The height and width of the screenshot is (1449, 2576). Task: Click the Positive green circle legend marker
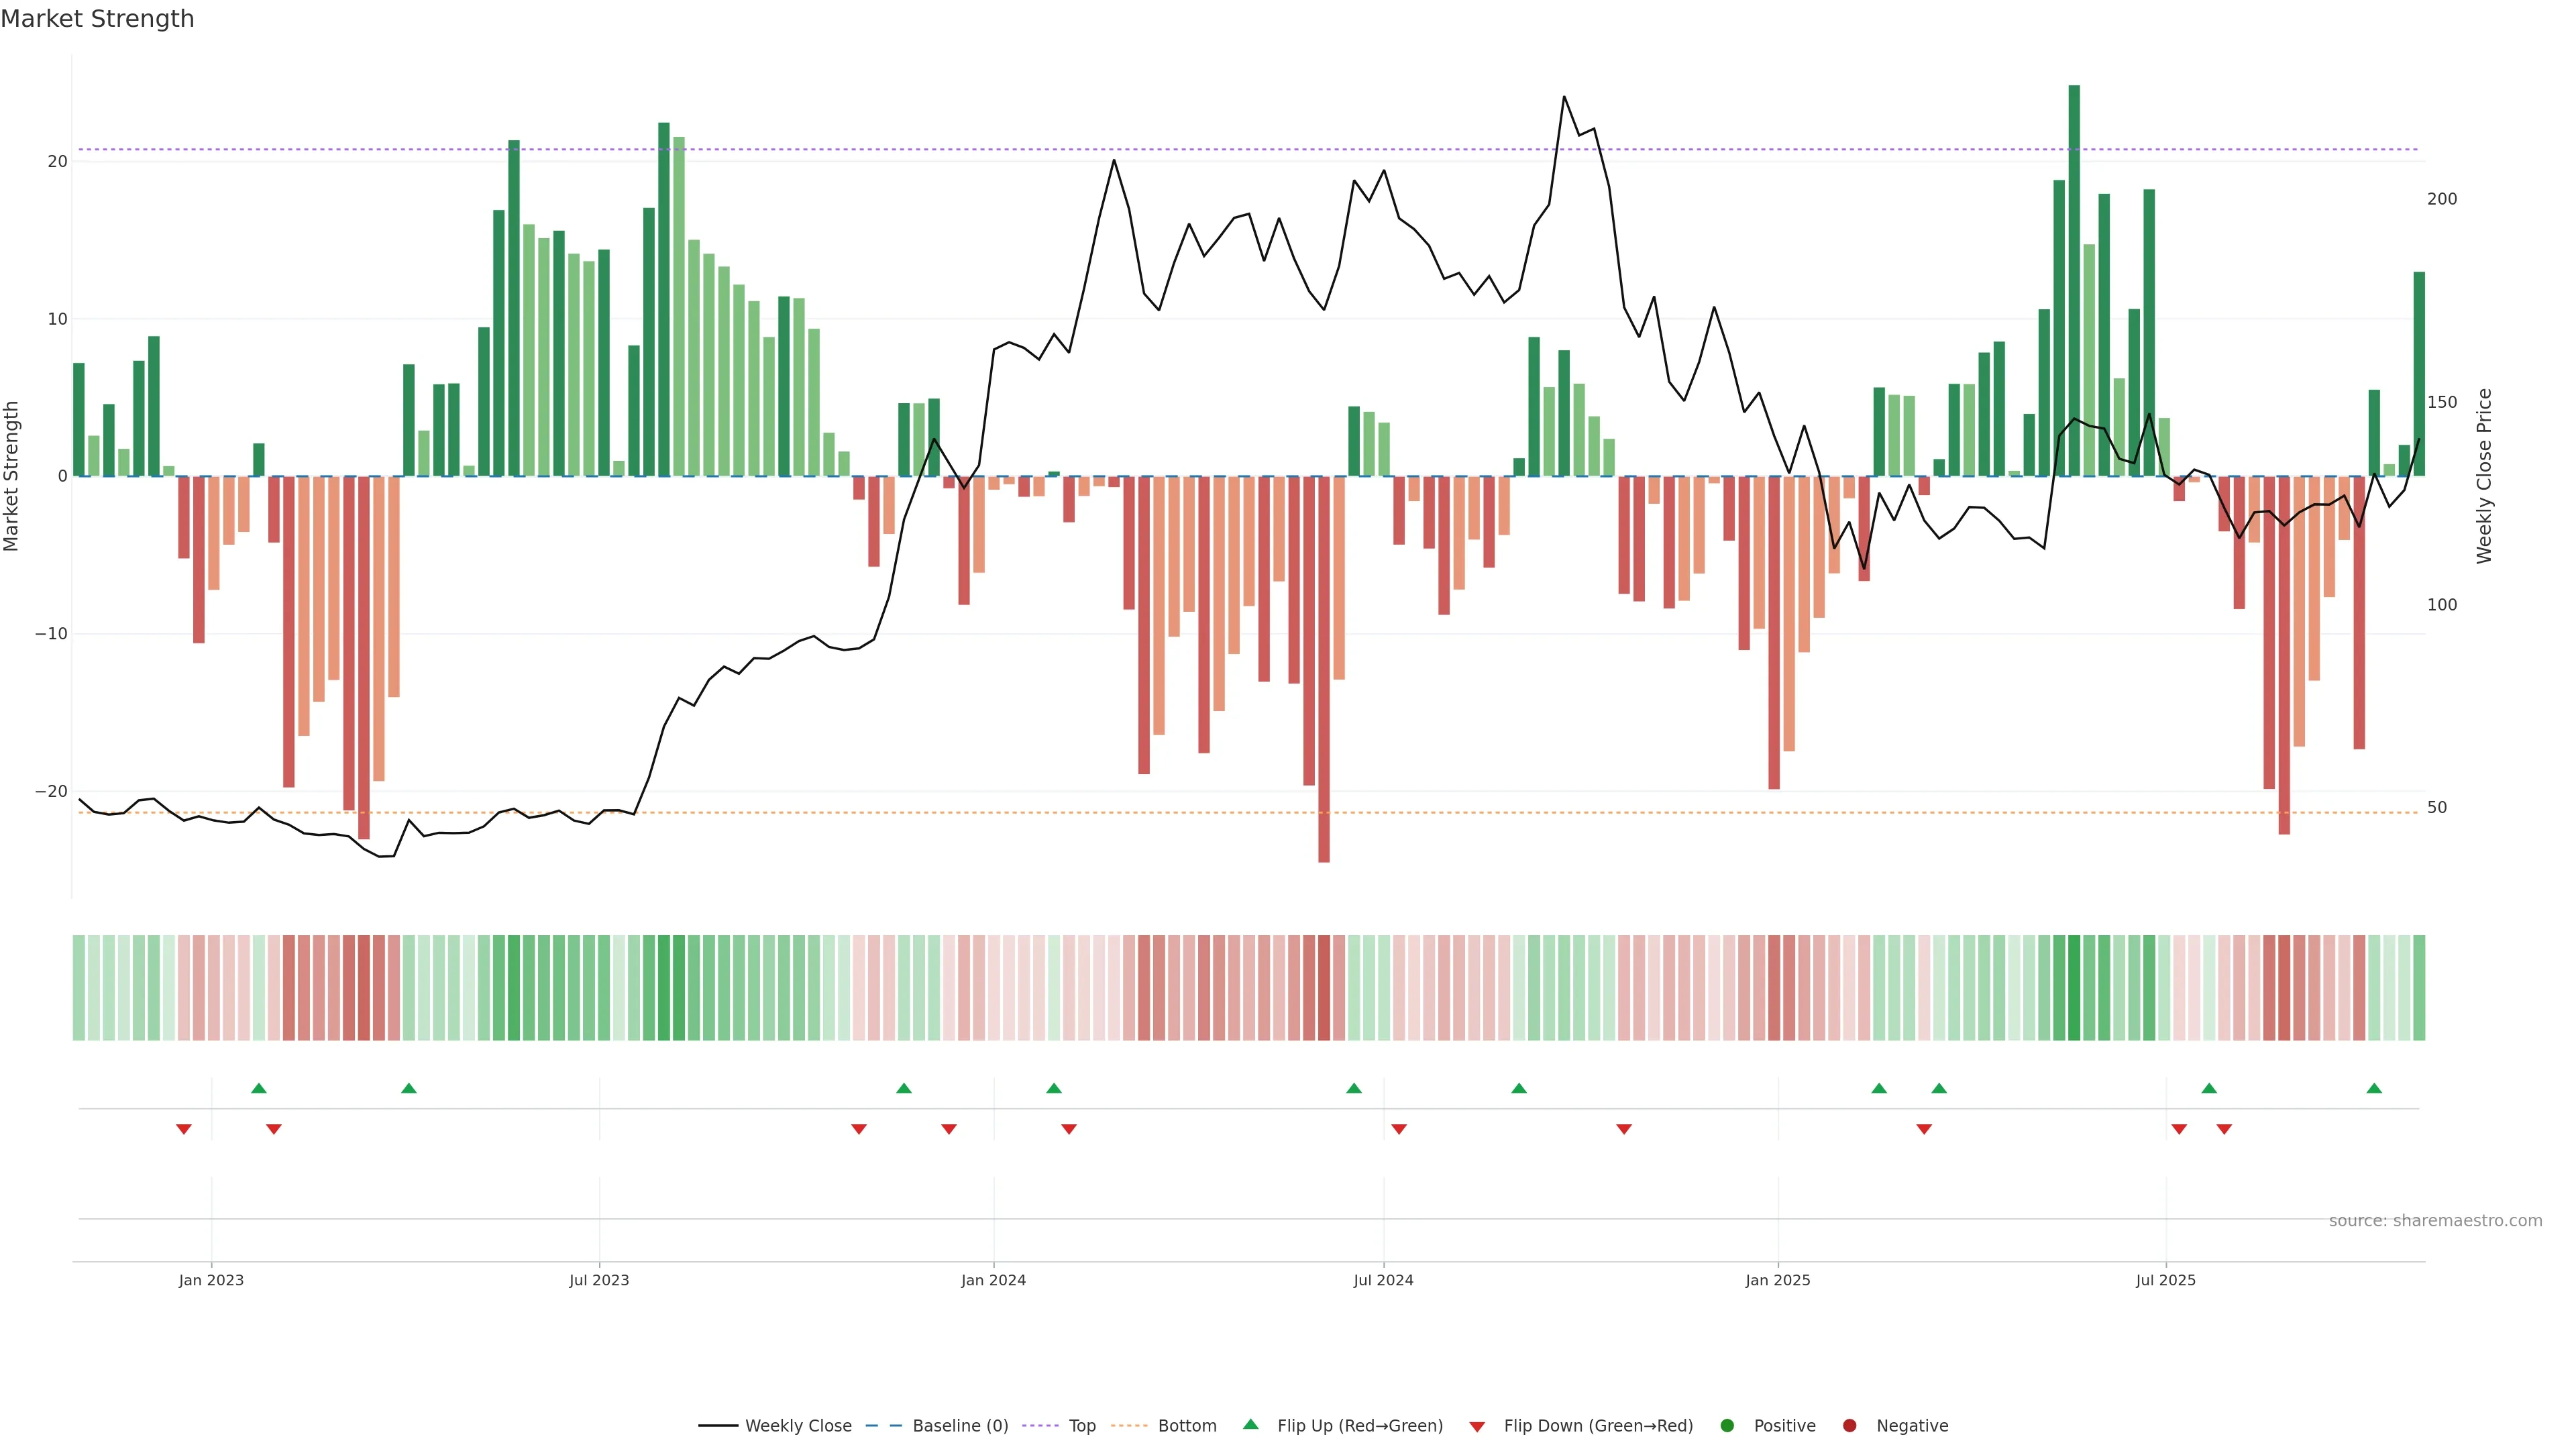point(1727,1425)
